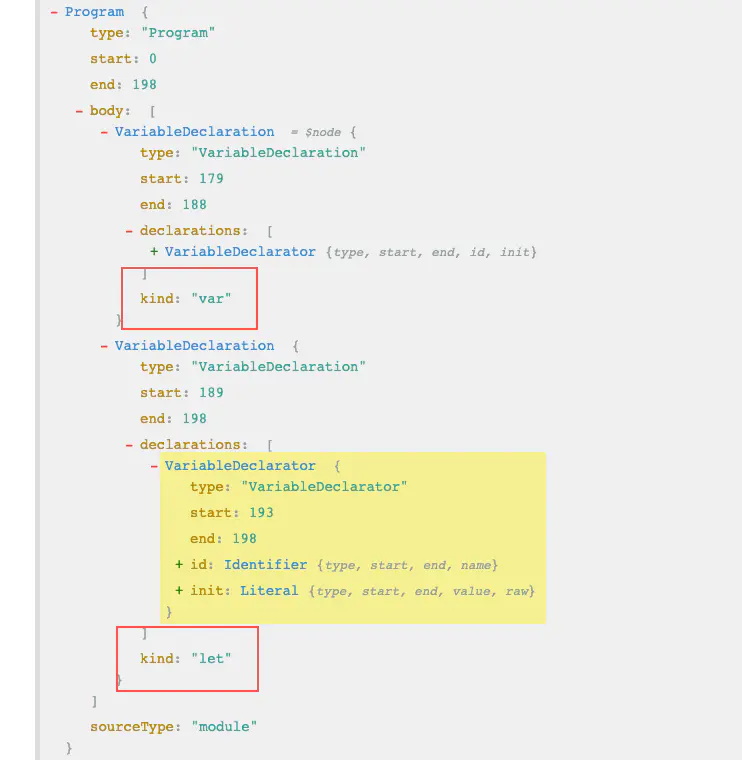Click the VariableDeclaration starting at 189
Viewport: 742px width, 760px height.
[x=194, y=346]
